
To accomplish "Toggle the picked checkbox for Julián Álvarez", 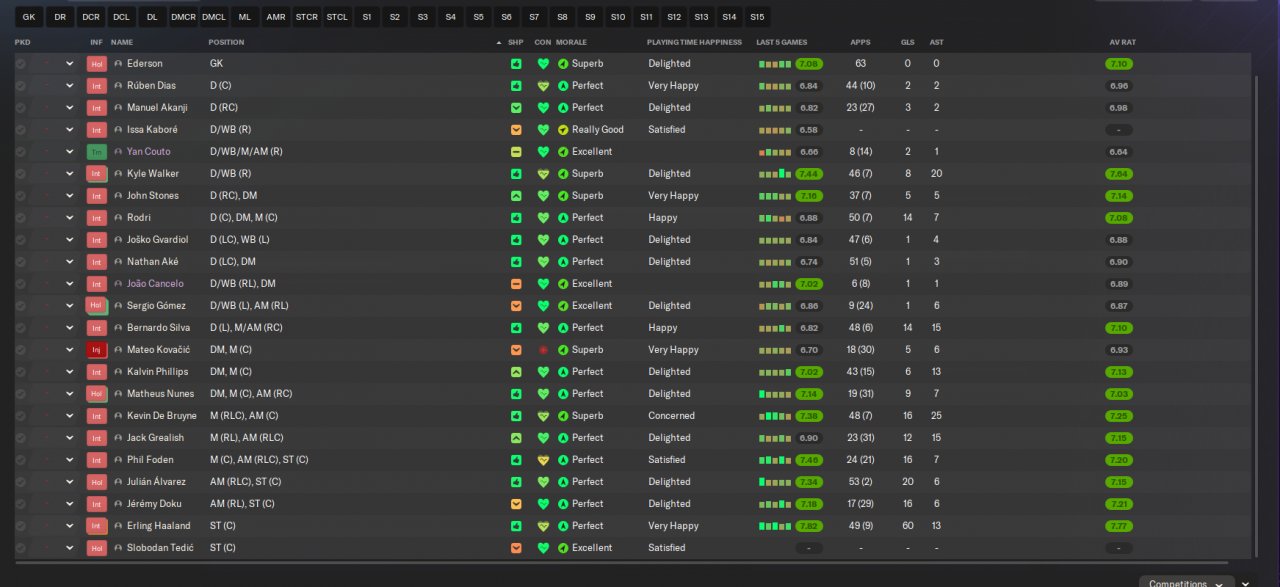I will (20, 482).
